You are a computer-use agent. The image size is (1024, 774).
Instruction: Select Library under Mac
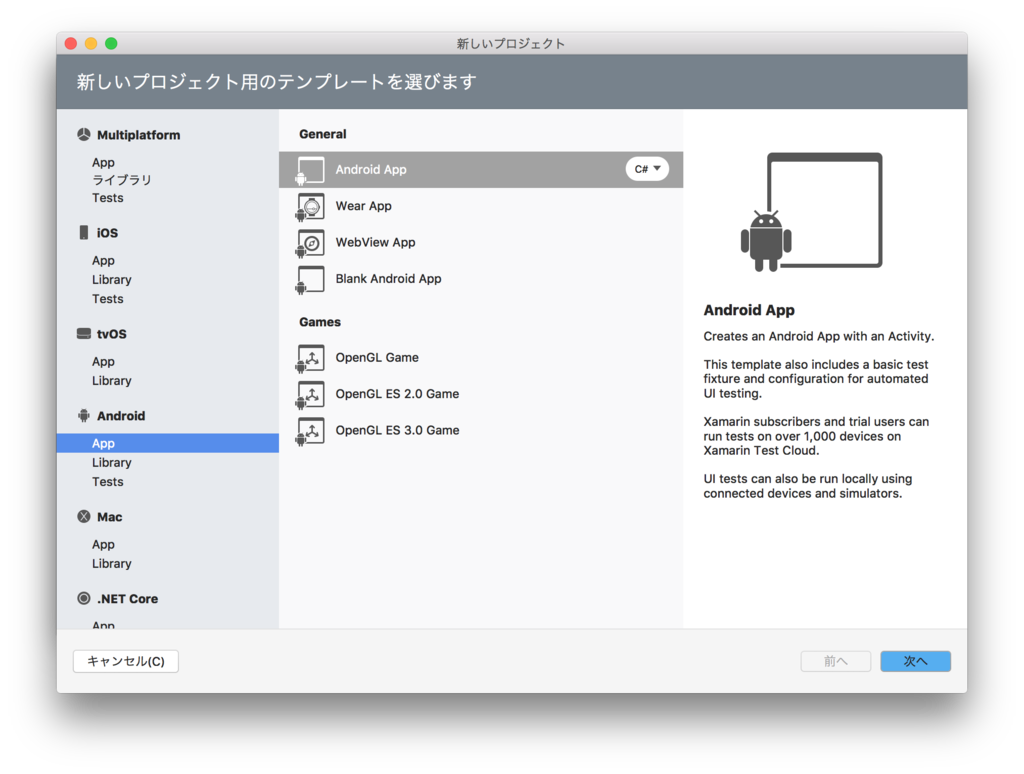coord(112,563)
